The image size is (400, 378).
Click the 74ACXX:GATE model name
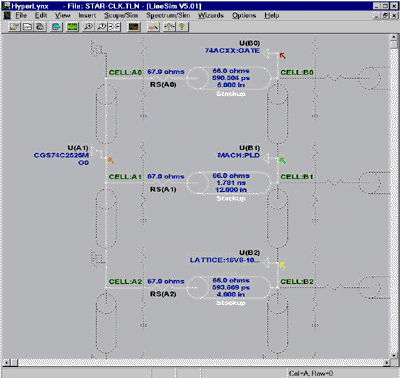232,51
